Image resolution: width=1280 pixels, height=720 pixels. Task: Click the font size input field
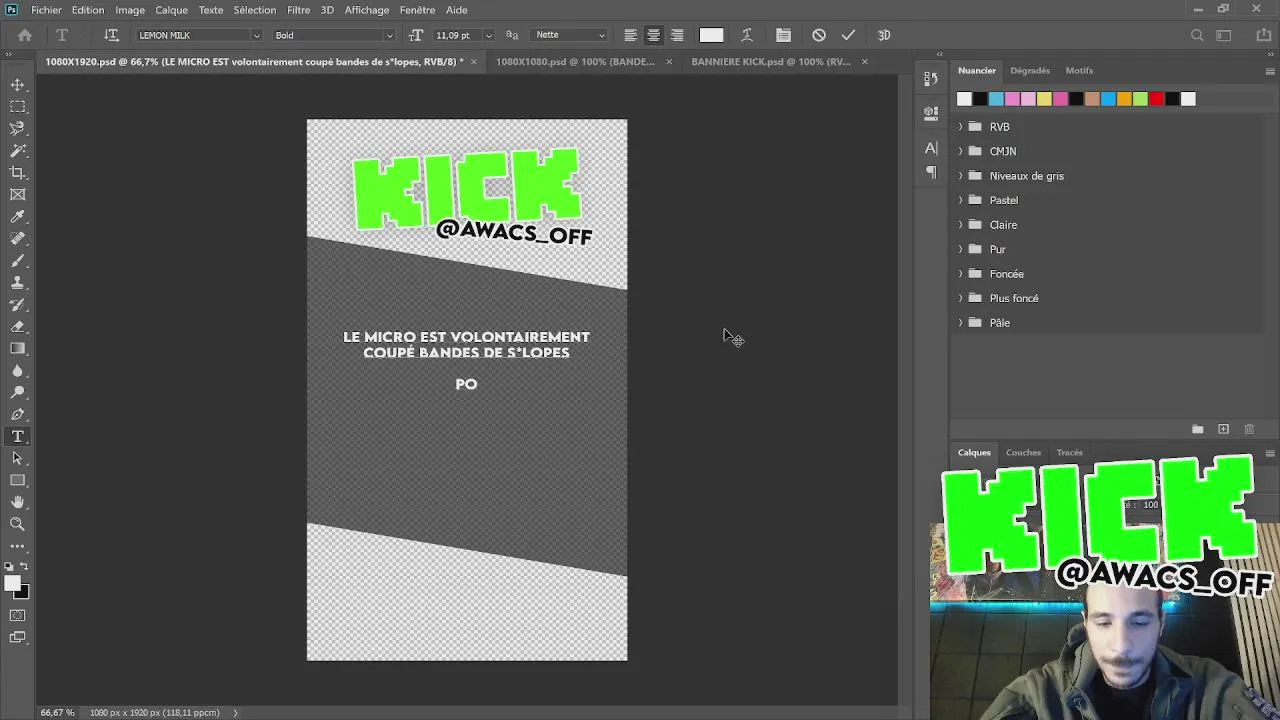coord(457,35)
